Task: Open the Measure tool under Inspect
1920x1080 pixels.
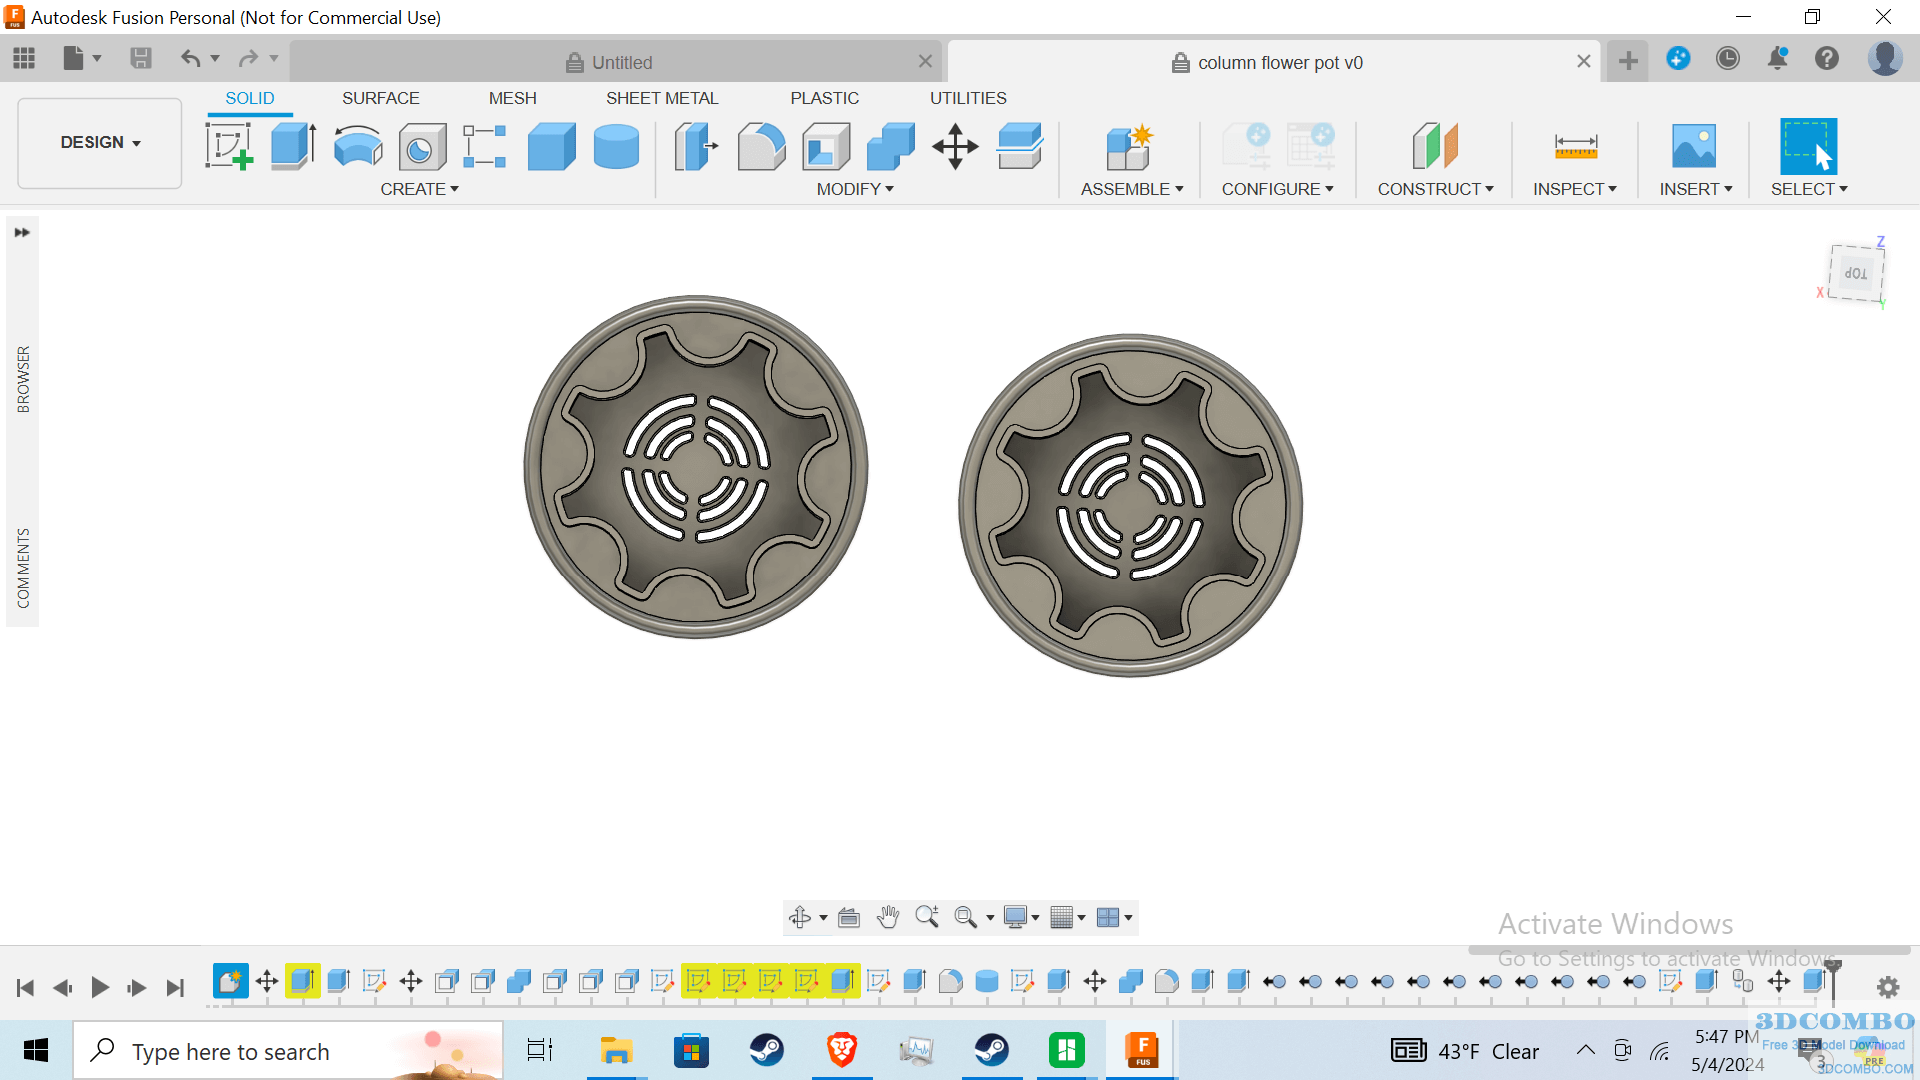Action: click(x=1575, y=146)
